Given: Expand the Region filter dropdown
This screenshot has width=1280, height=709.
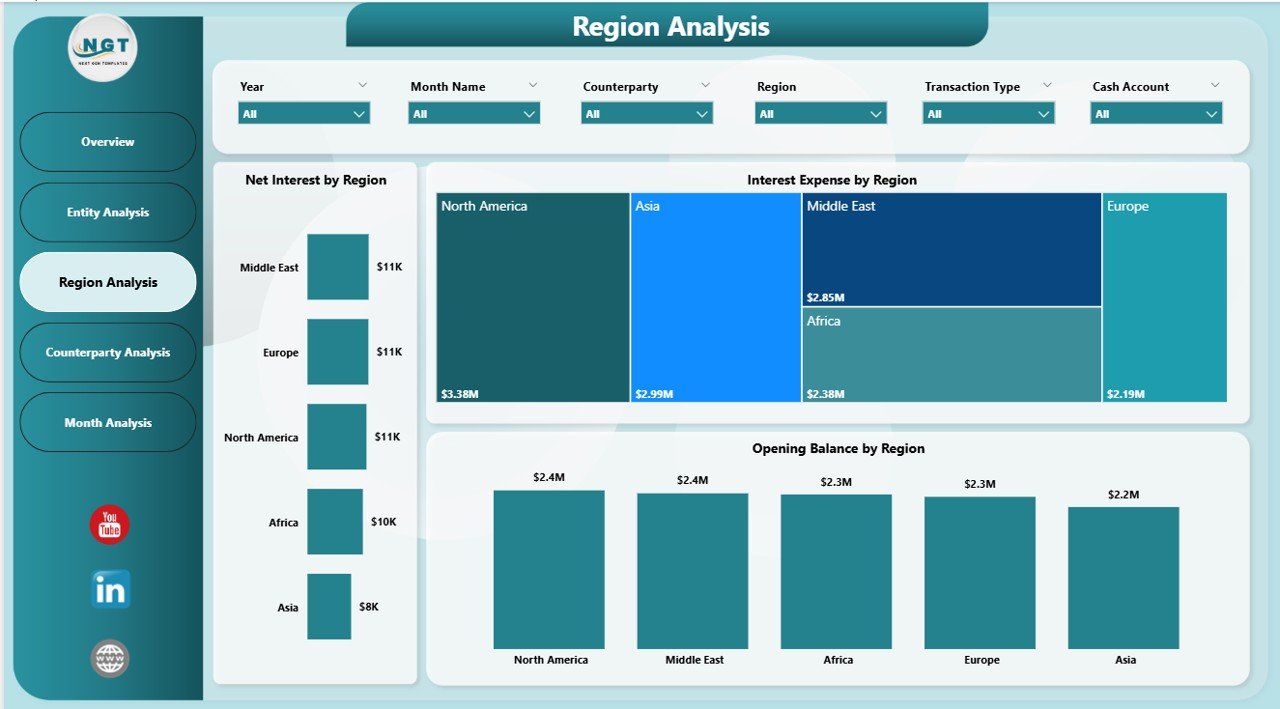Looking at the screenshot, I should pos(820,113).
